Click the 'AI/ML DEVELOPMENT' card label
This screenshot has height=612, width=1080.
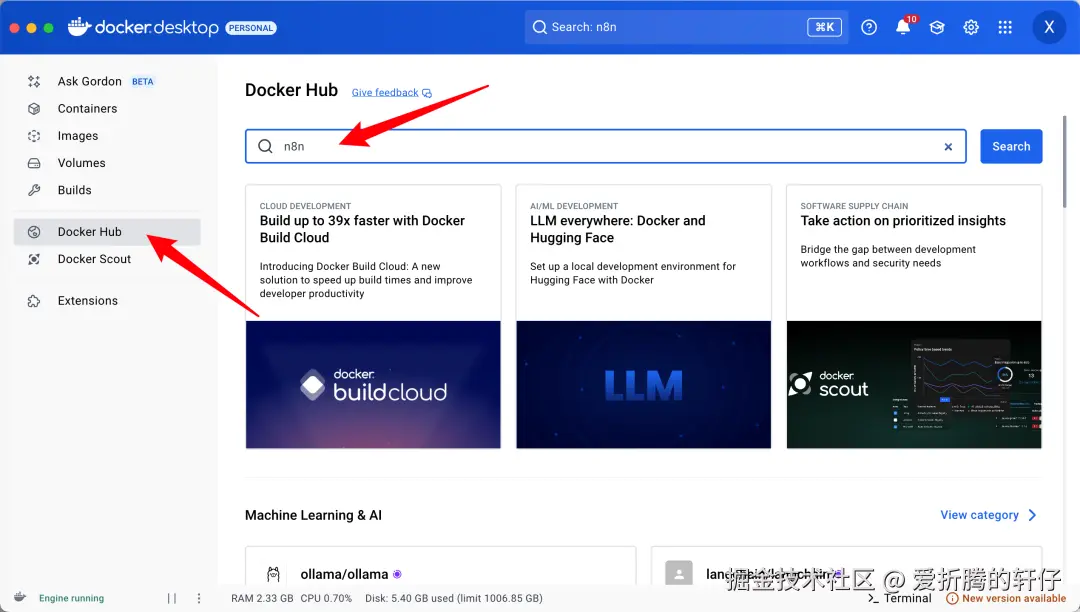pos(574,206)
